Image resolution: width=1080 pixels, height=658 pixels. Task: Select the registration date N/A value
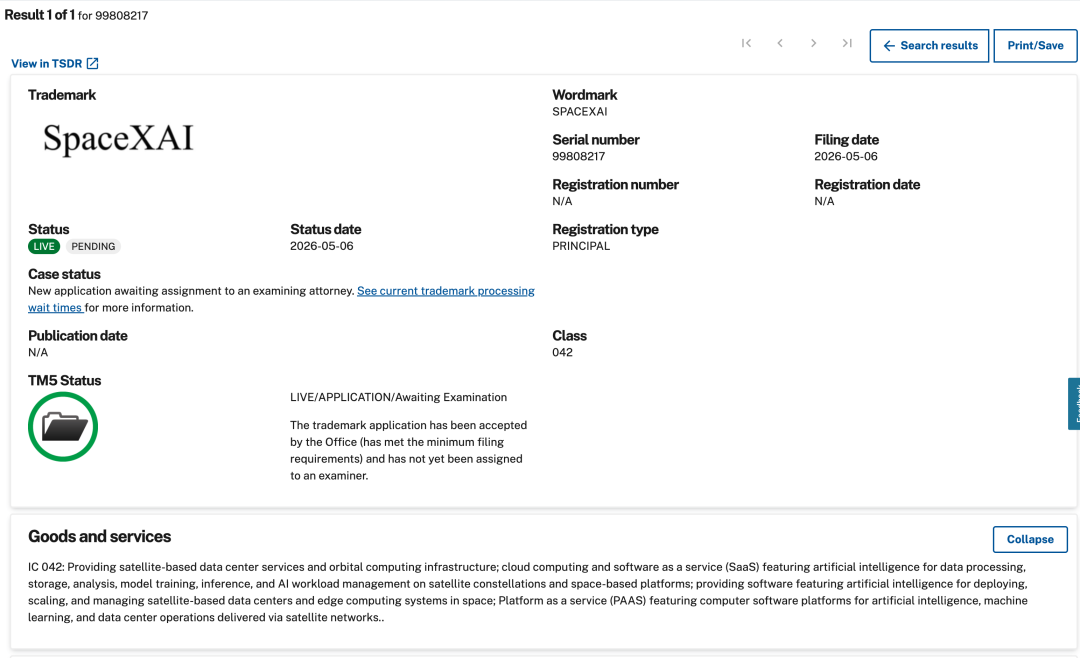[824, 201]
